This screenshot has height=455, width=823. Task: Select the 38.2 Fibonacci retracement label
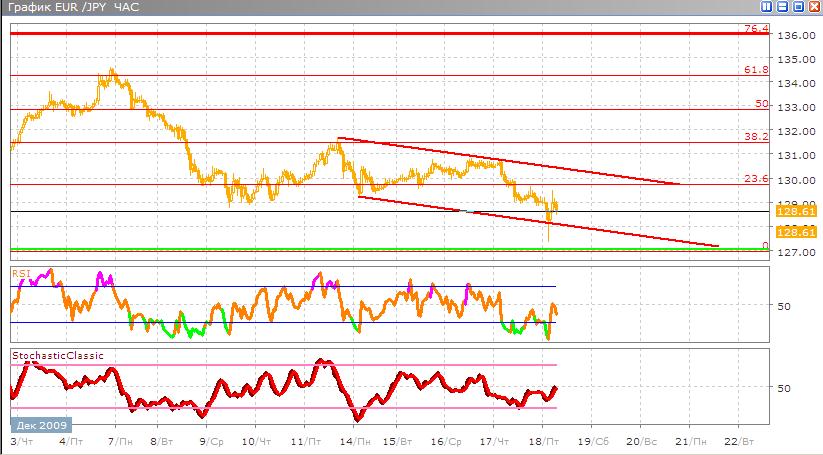755,136
